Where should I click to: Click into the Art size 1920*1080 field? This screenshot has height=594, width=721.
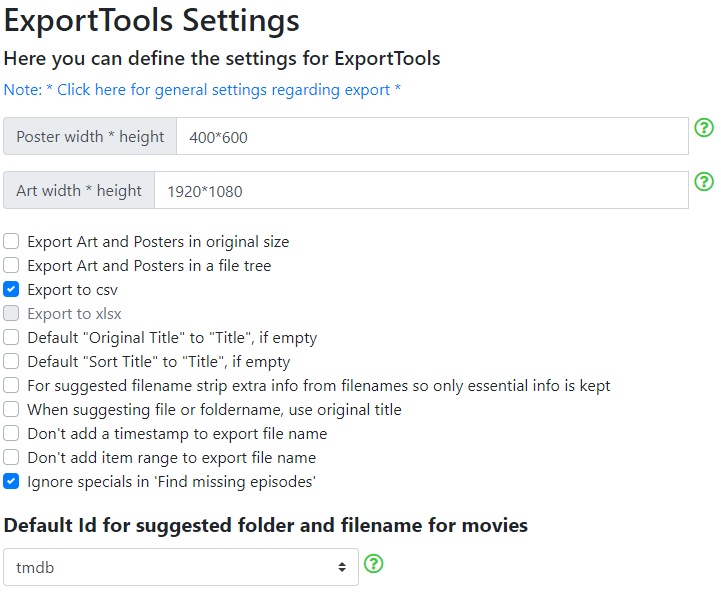421,190
